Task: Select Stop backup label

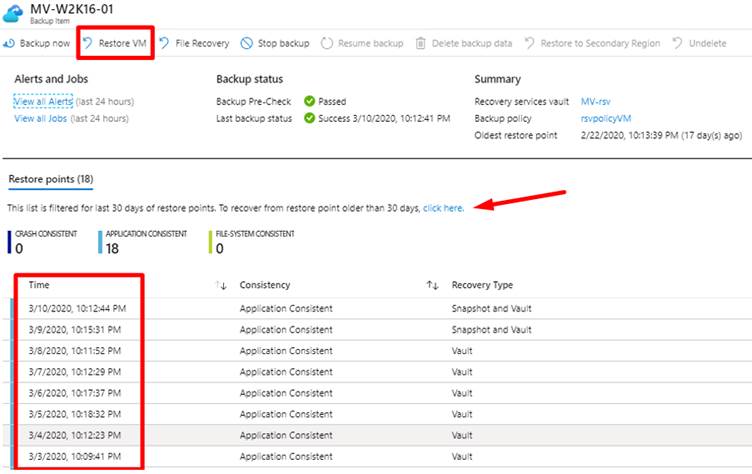Action: [x=283, y=43]
